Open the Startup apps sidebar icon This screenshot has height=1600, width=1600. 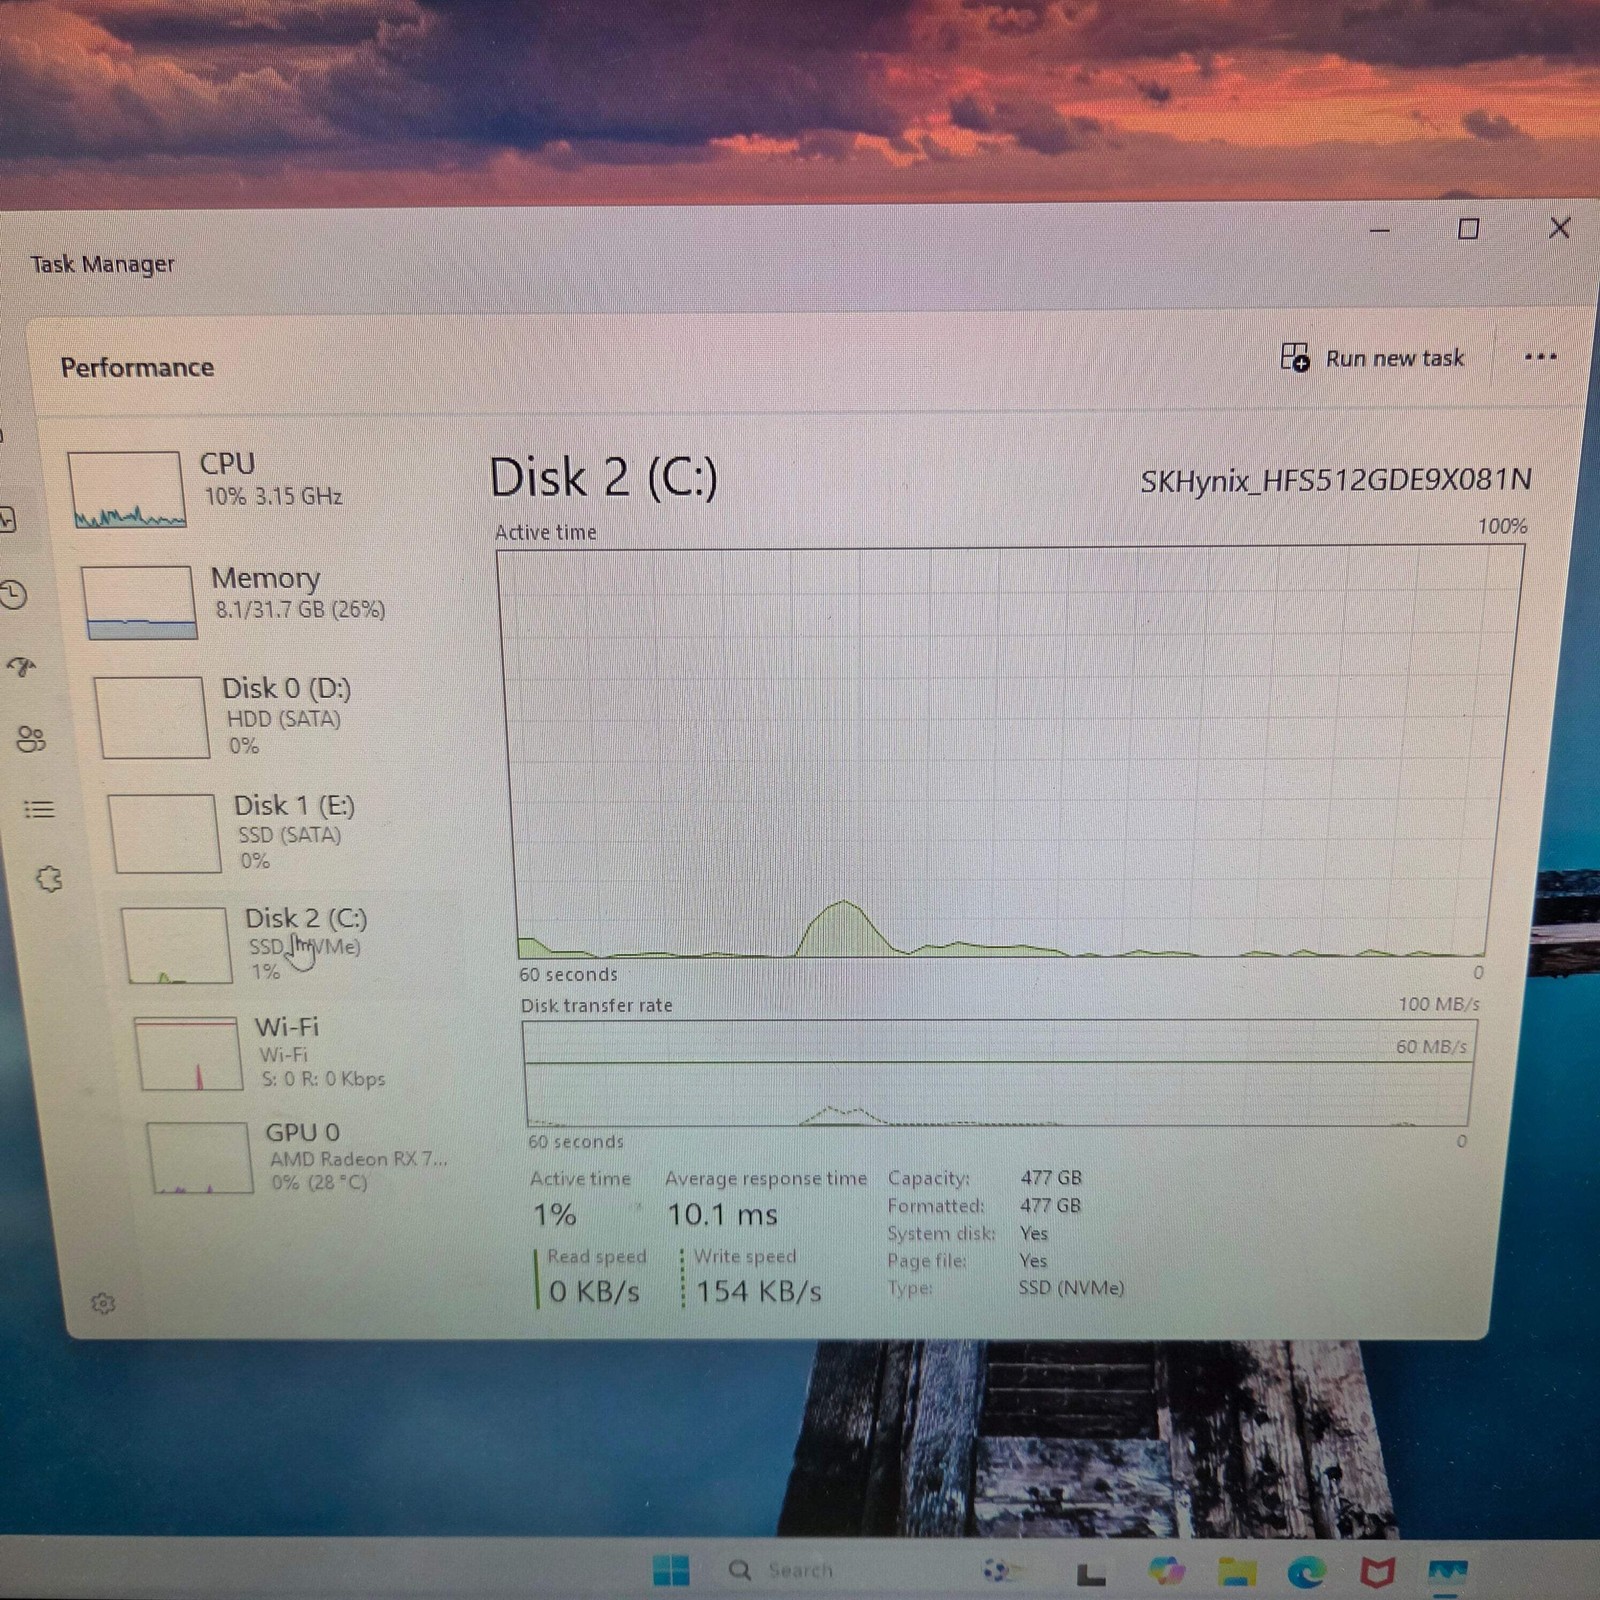22,667
